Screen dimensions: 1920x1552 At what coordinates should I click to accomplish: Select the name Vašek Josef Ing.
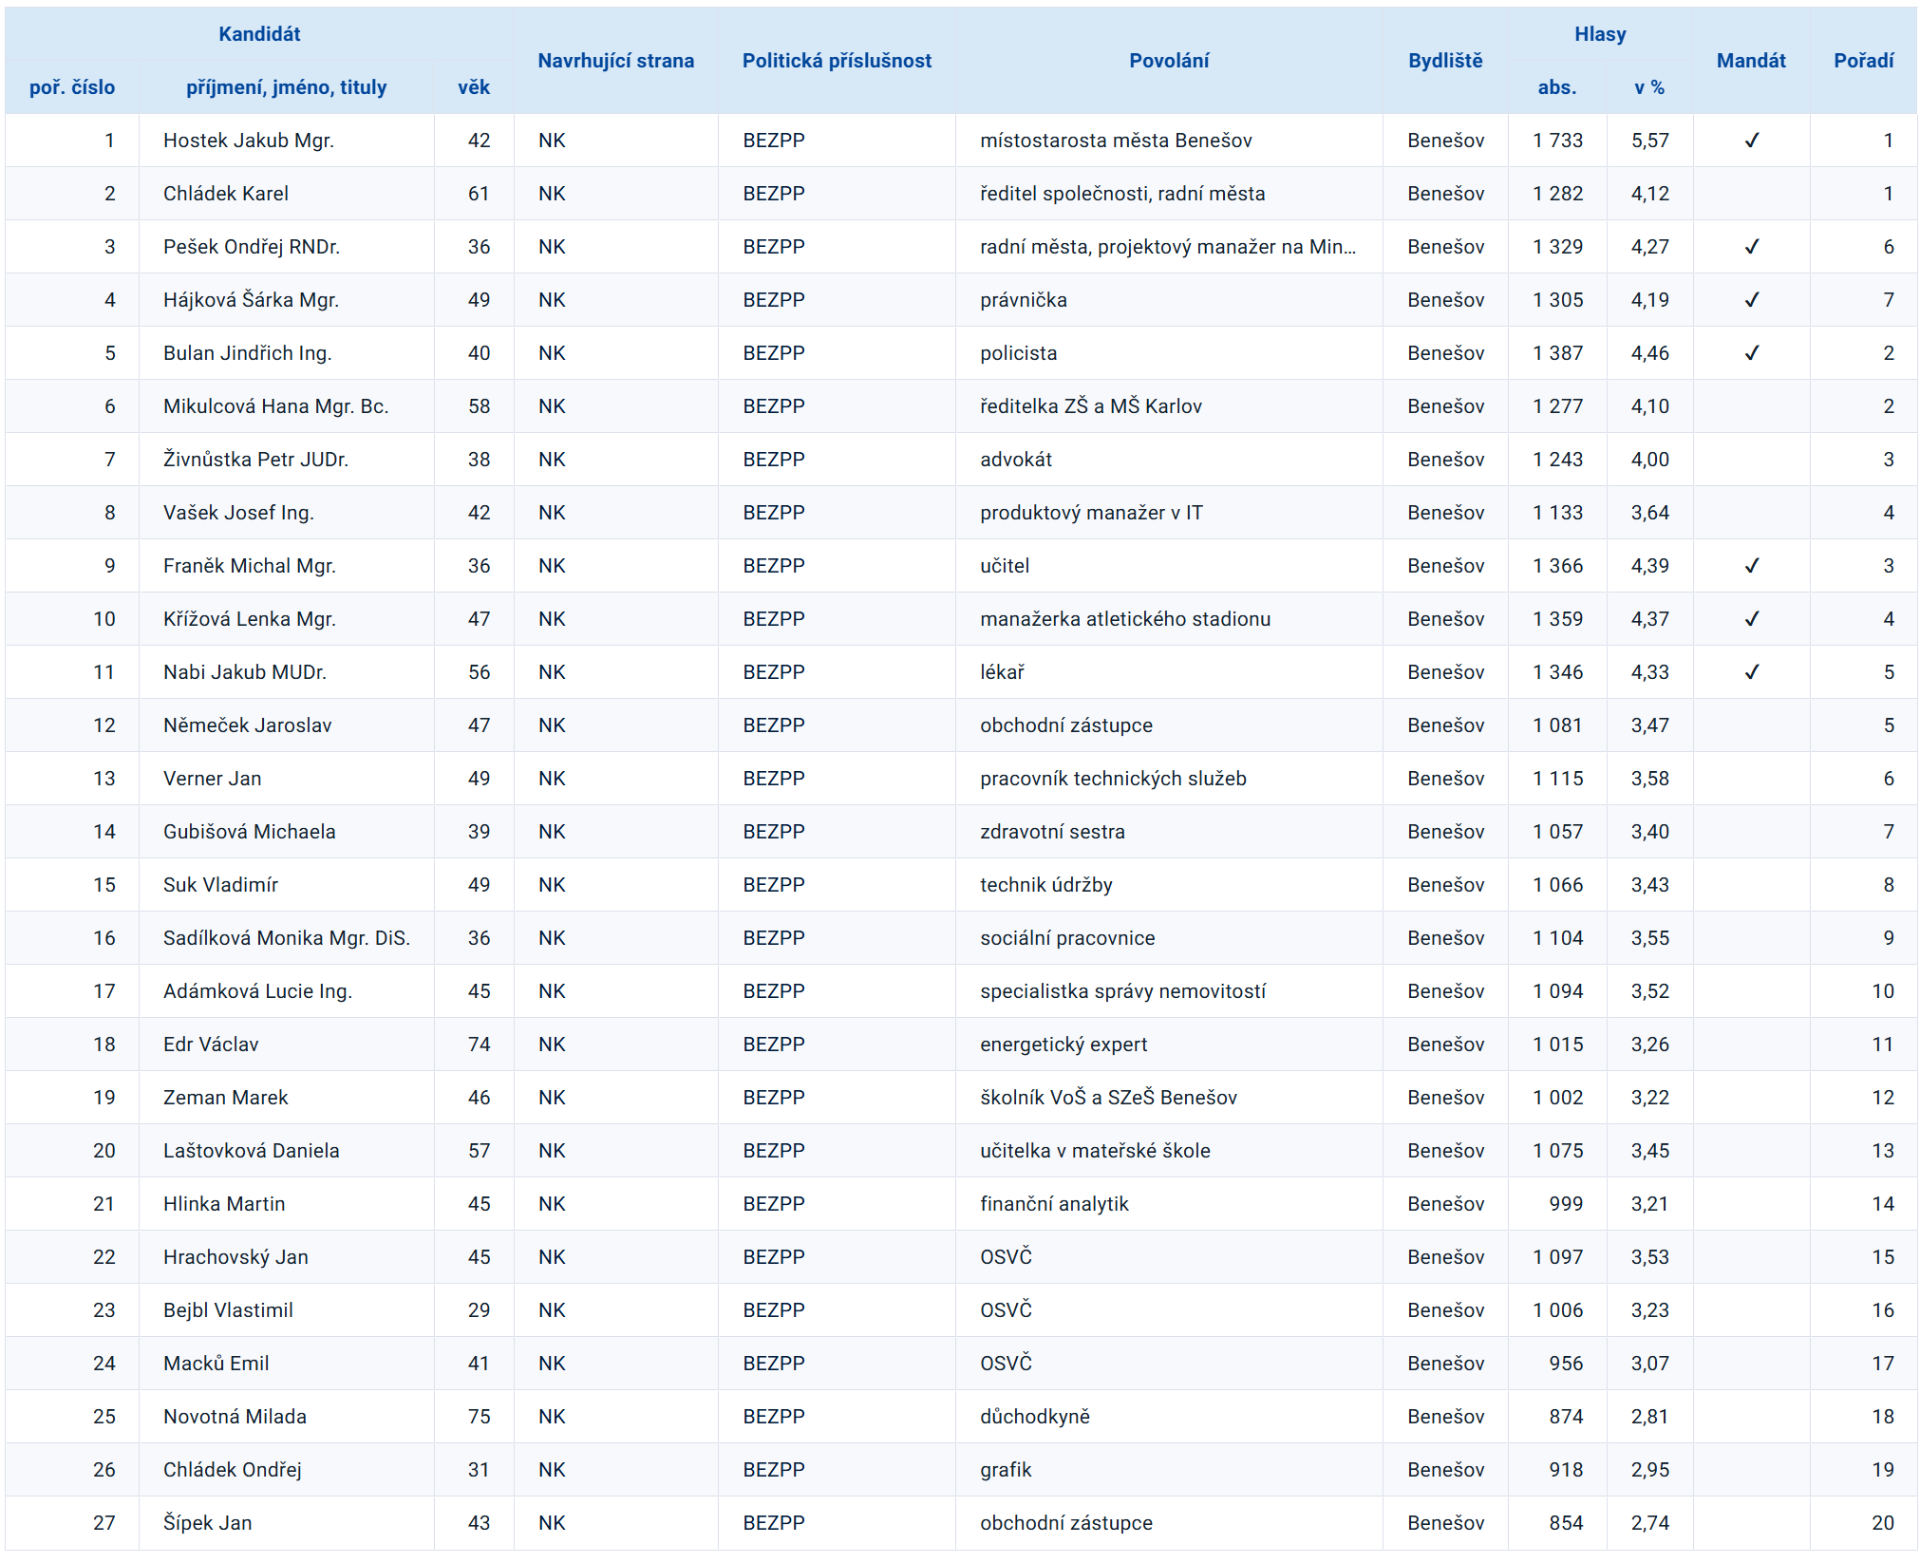[238, 513]
